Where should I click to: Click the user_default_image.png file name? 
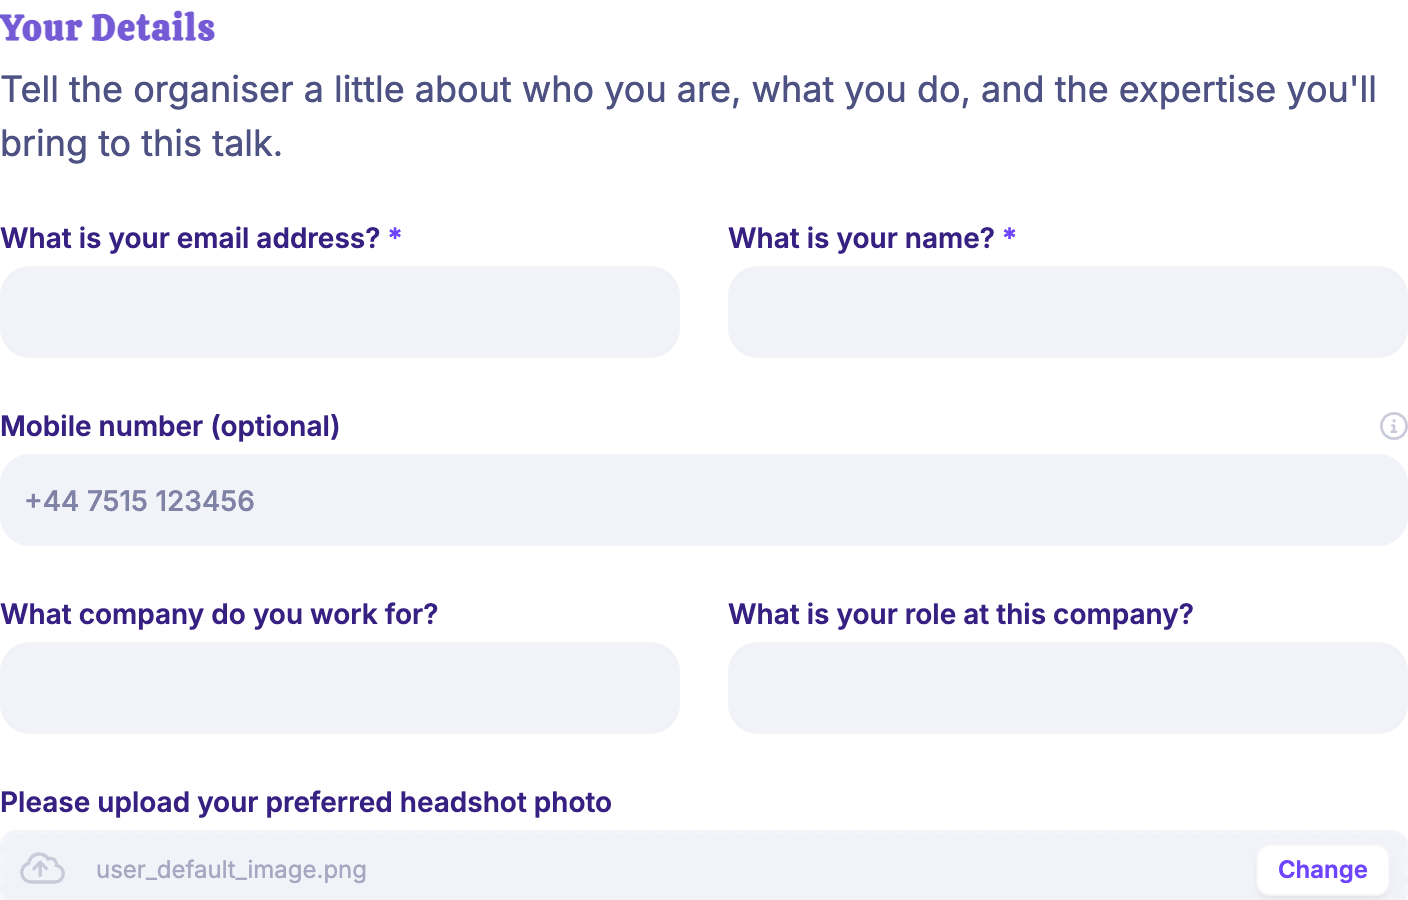[231, 870]
